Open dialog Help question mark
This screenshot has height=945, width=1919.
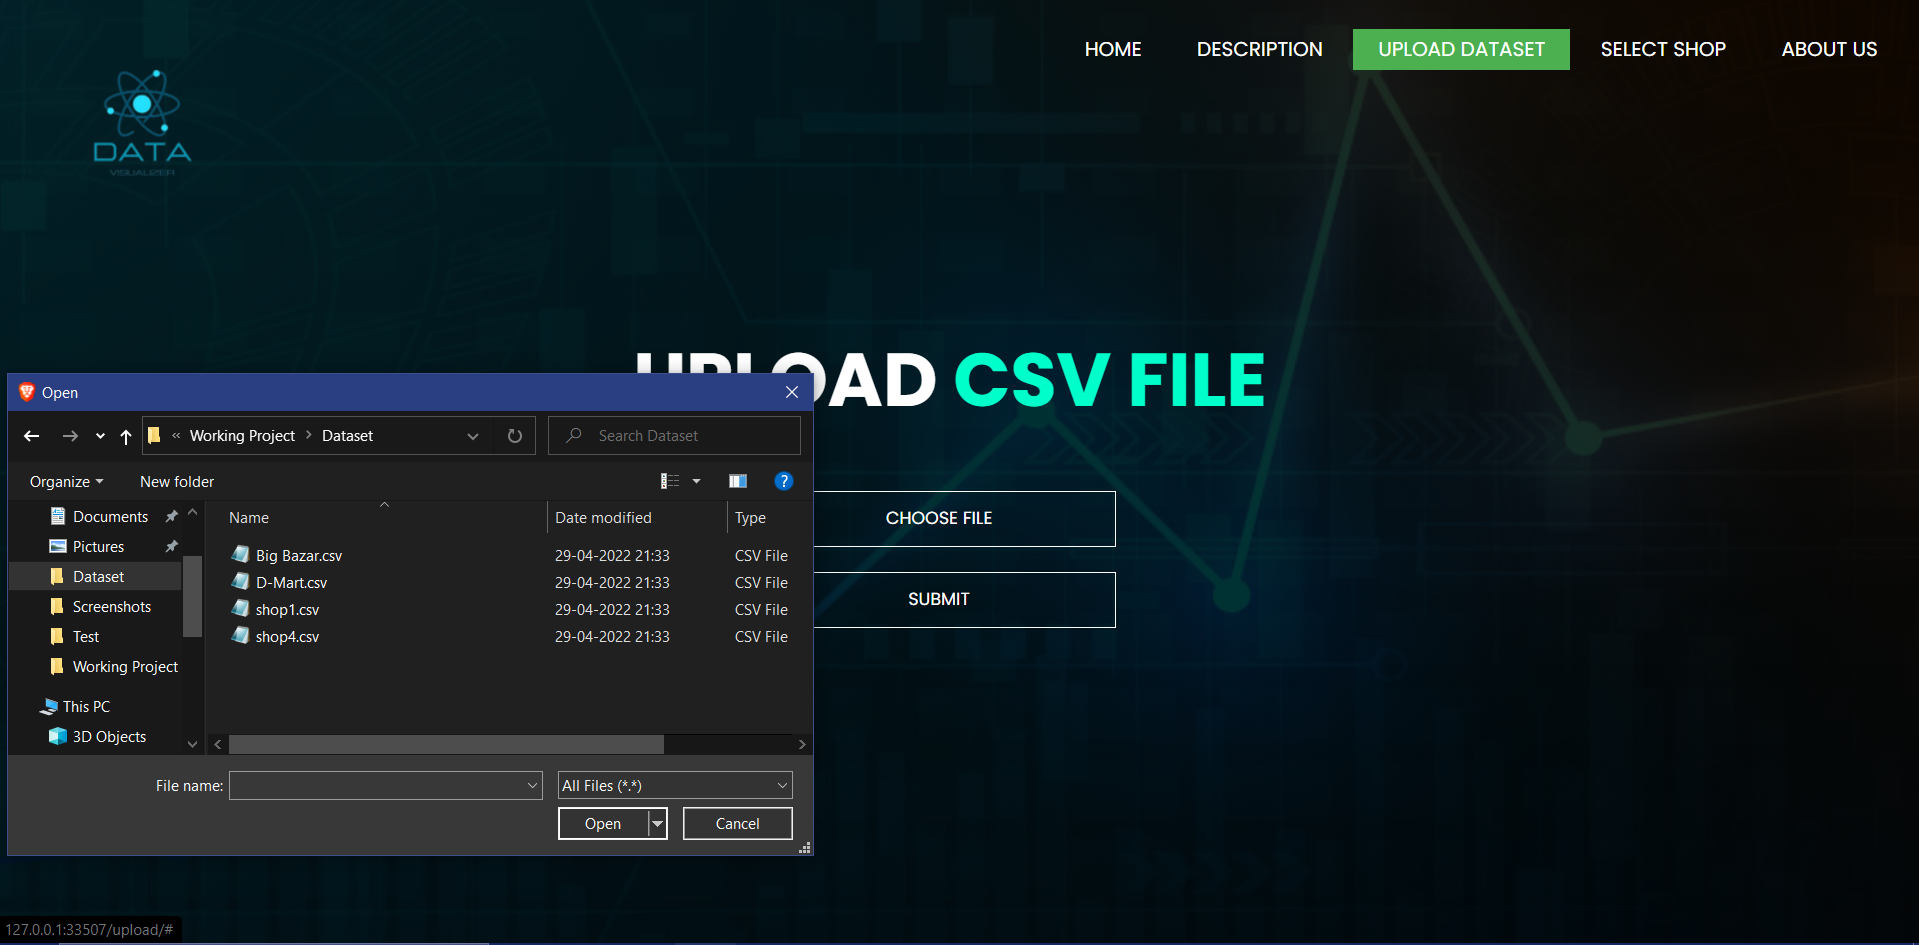784,481
